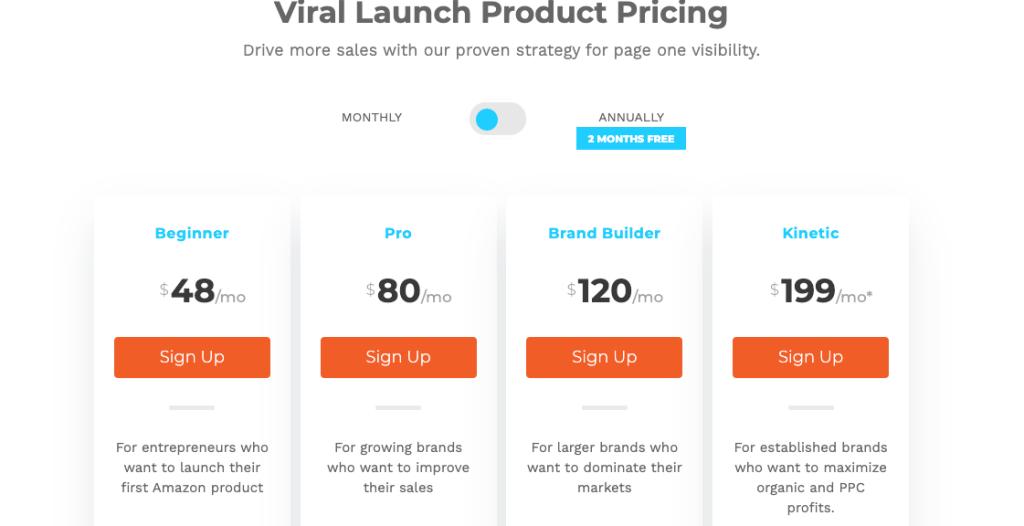The image size is (1024, 526).
Task: Hit Sign Up on the Kinetic plan
Action: pyautogui.click(x=810, y=357)
